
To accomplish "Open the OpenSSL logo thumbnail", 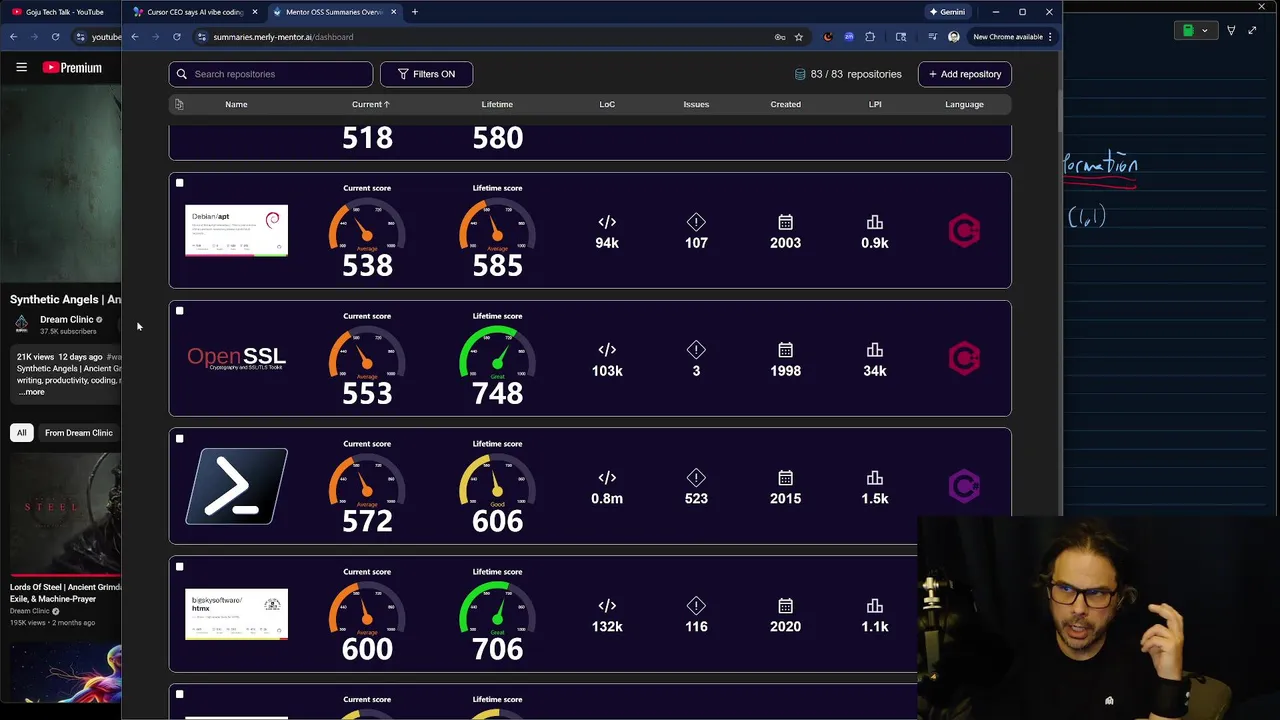I will 236,358.
